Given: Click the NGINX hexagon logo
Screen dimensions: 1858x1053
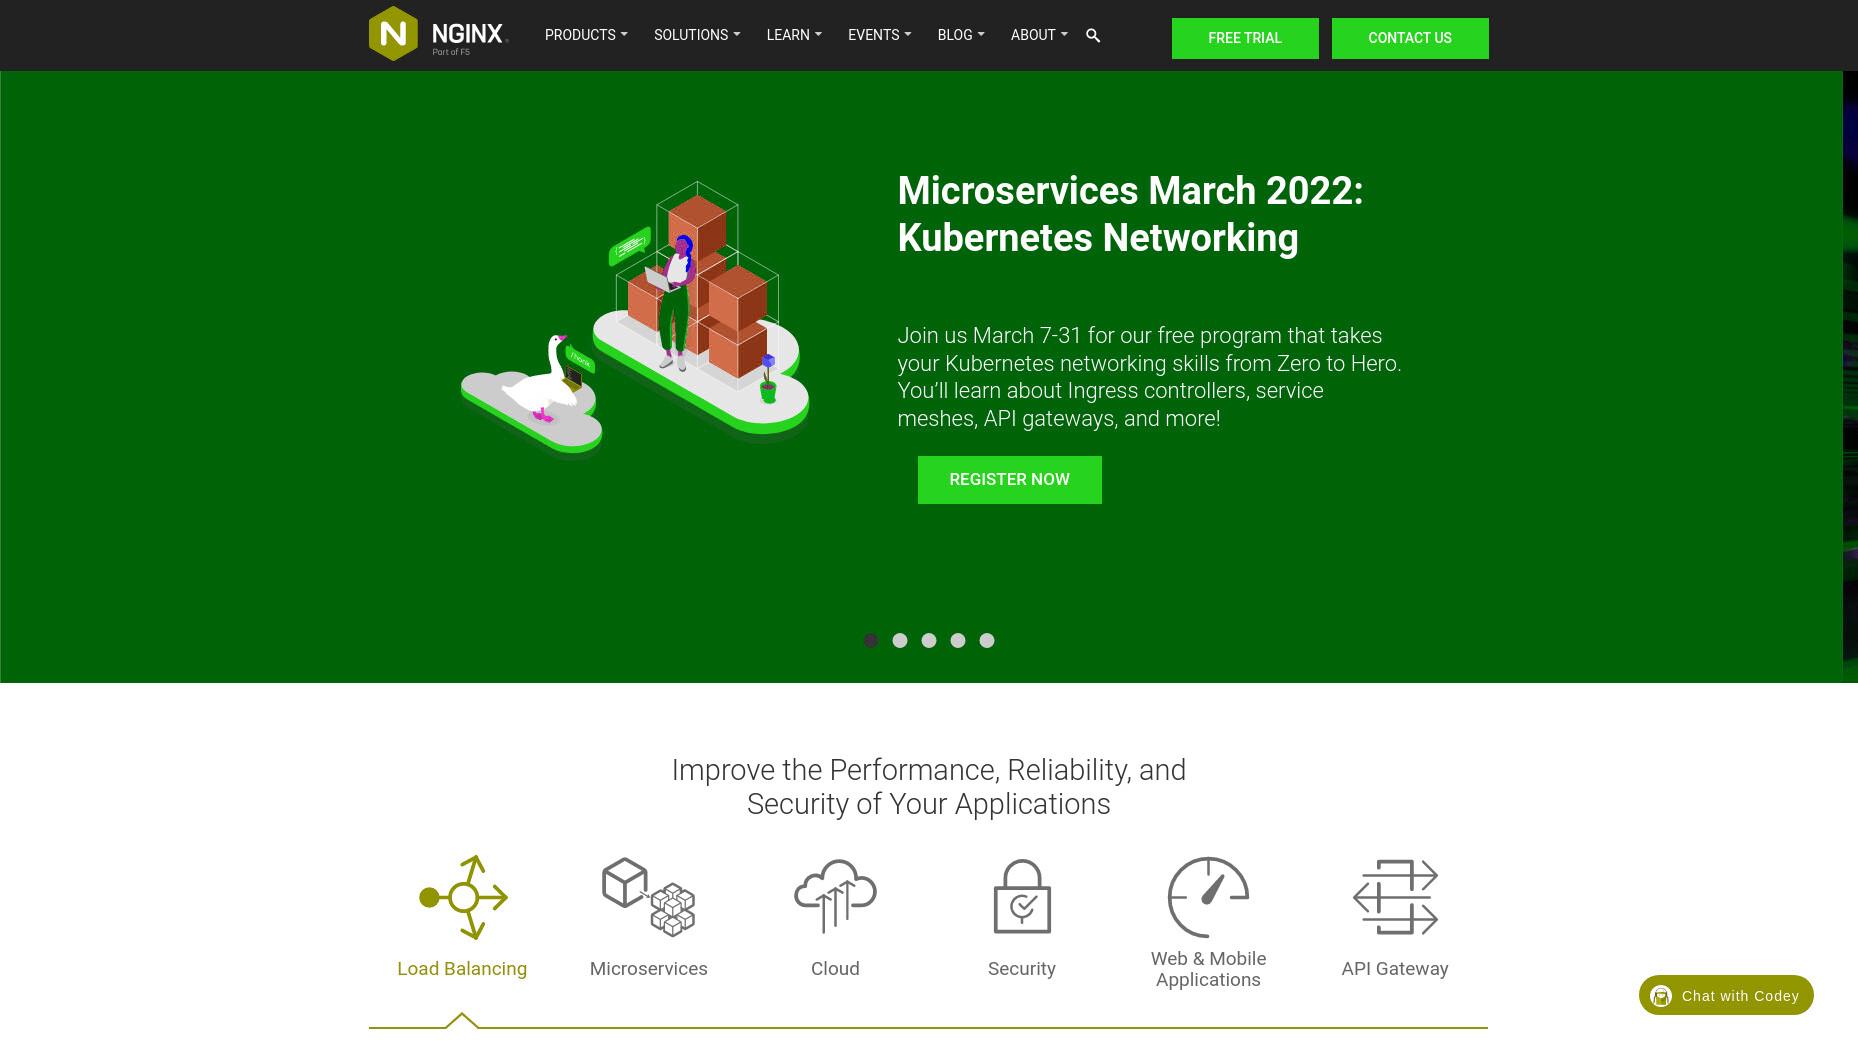Looking at the screenshot, I should pos(393,34).
